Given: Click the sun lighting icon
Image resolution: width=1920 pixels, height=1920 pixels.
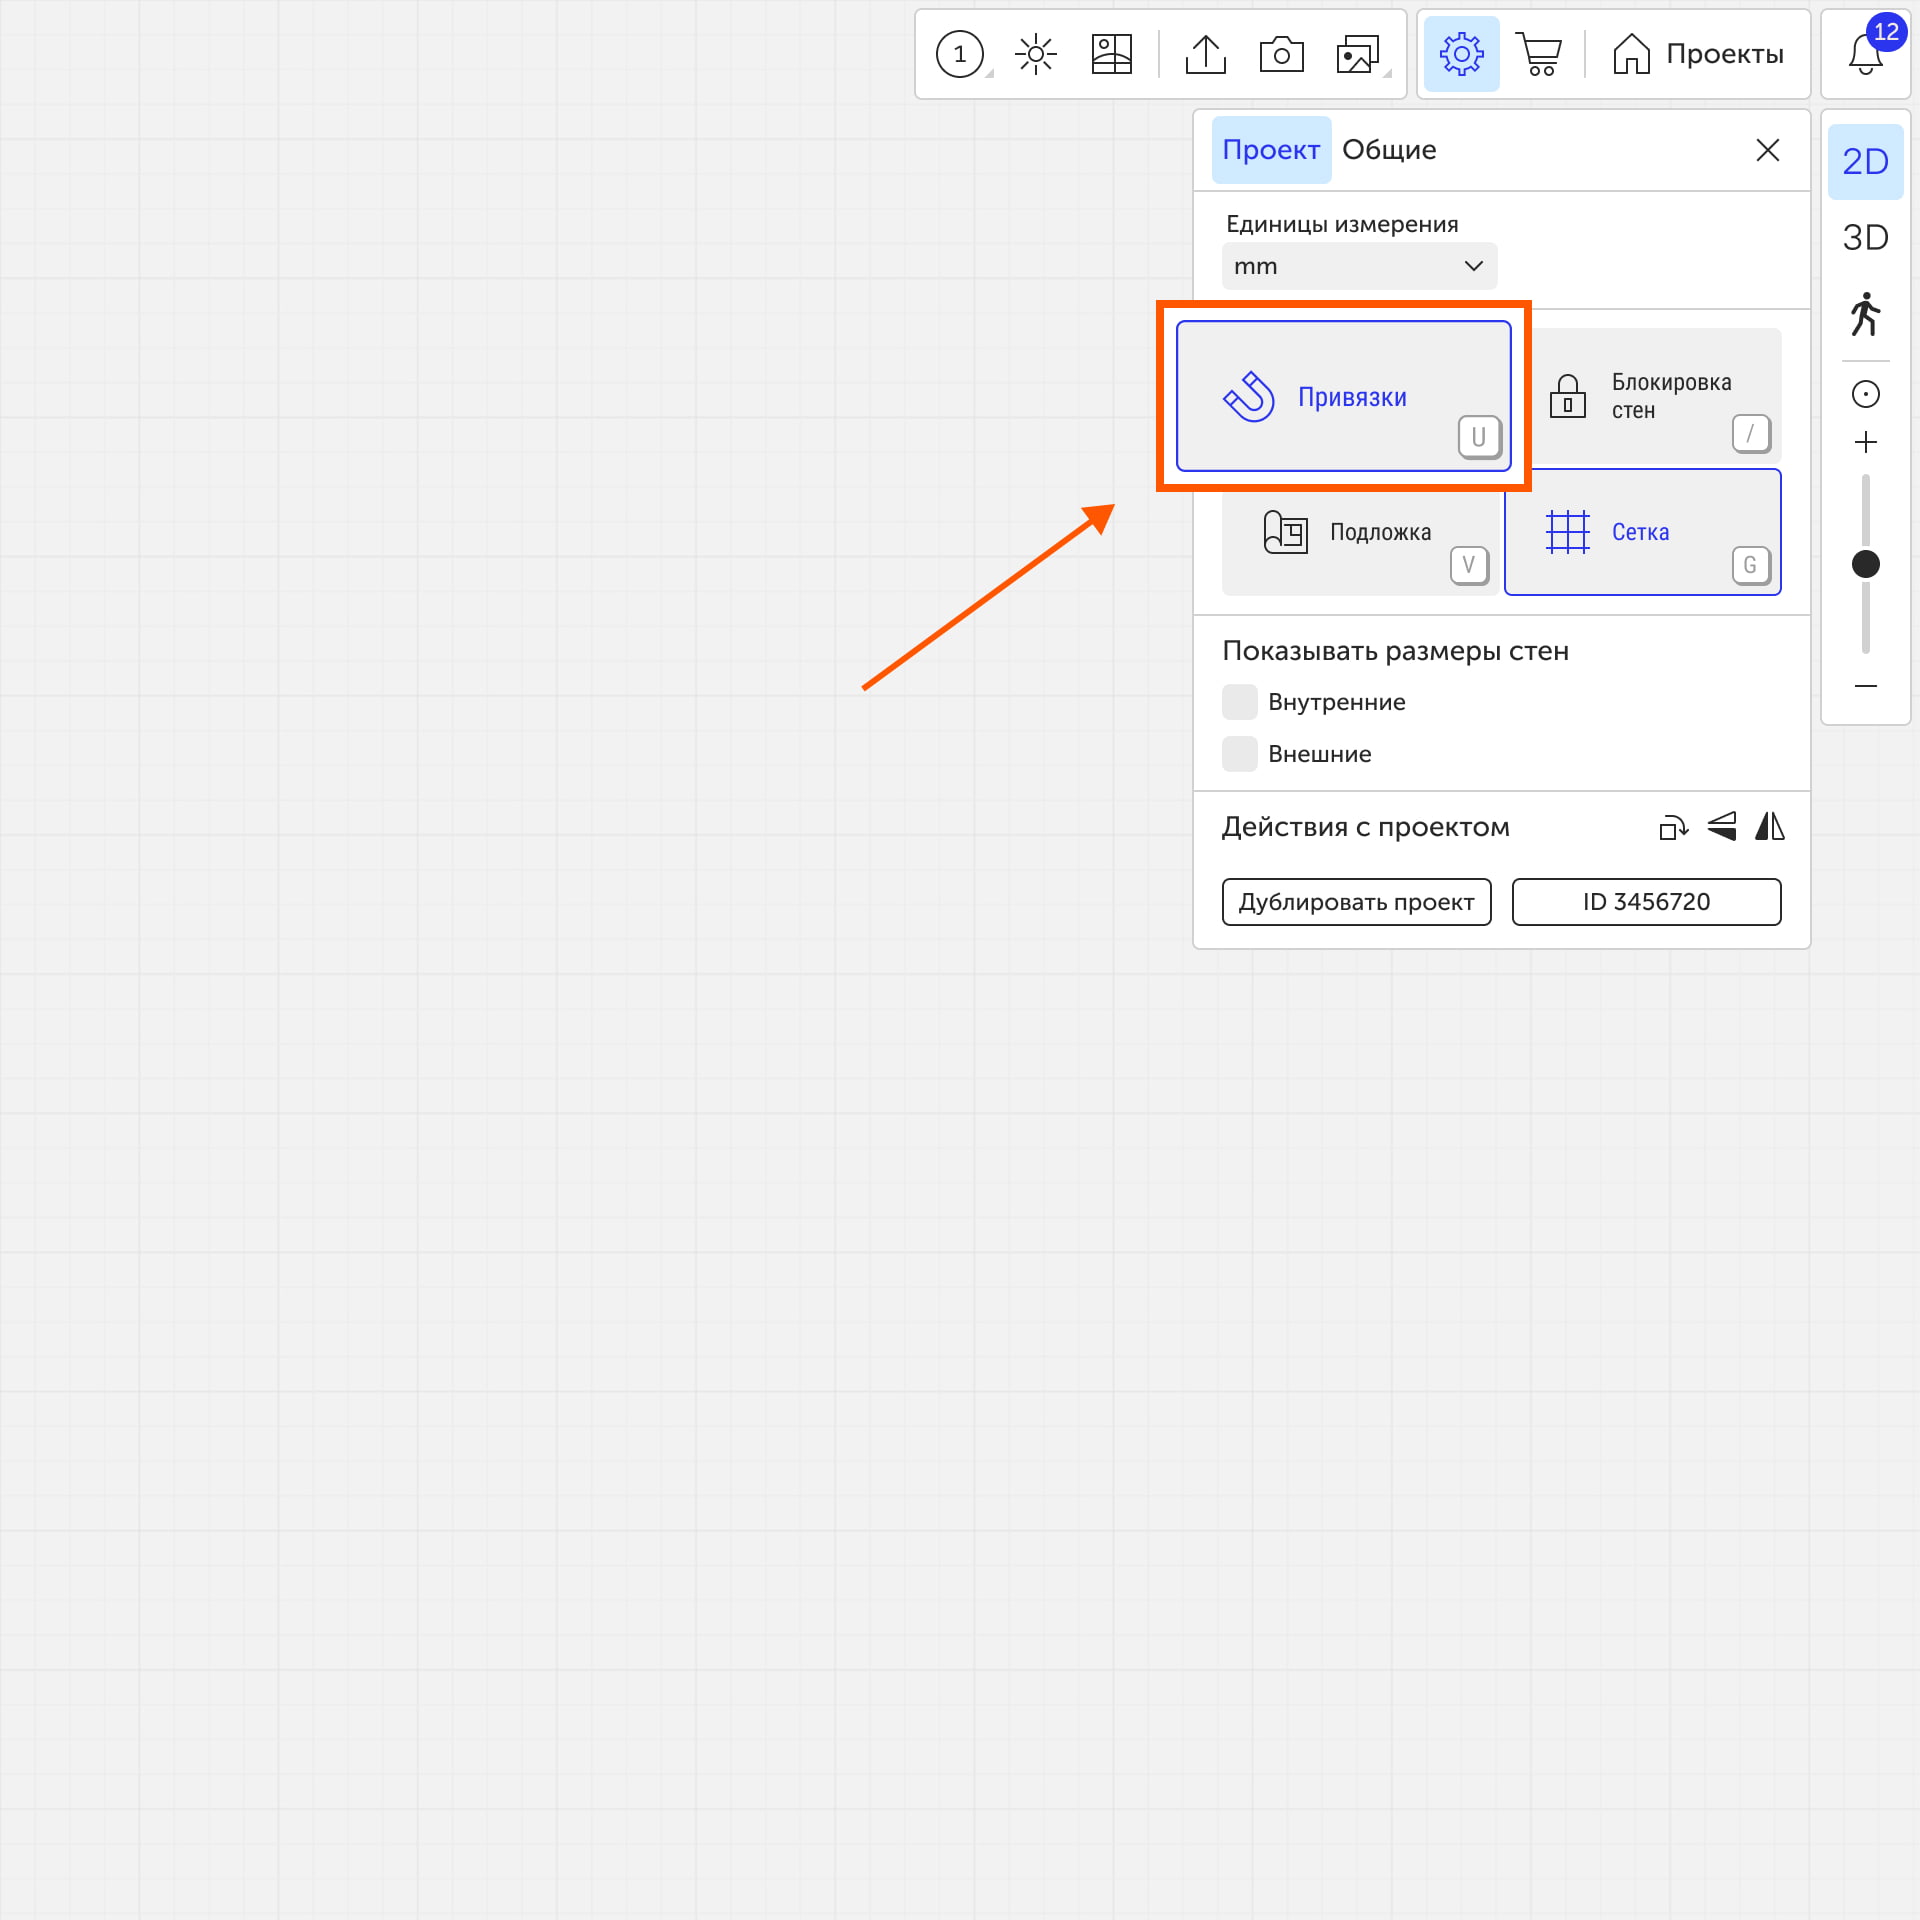Looking at the screenshot, I should click(1035, 54).
